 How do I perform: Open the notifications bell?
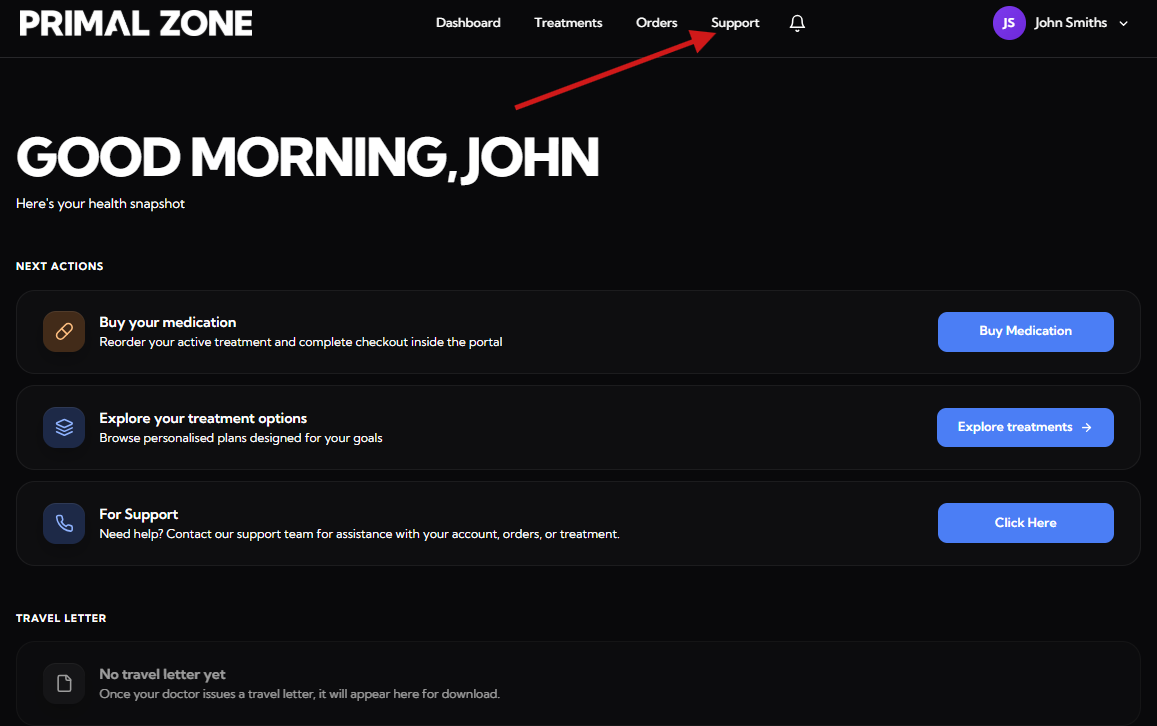[797, 23]
